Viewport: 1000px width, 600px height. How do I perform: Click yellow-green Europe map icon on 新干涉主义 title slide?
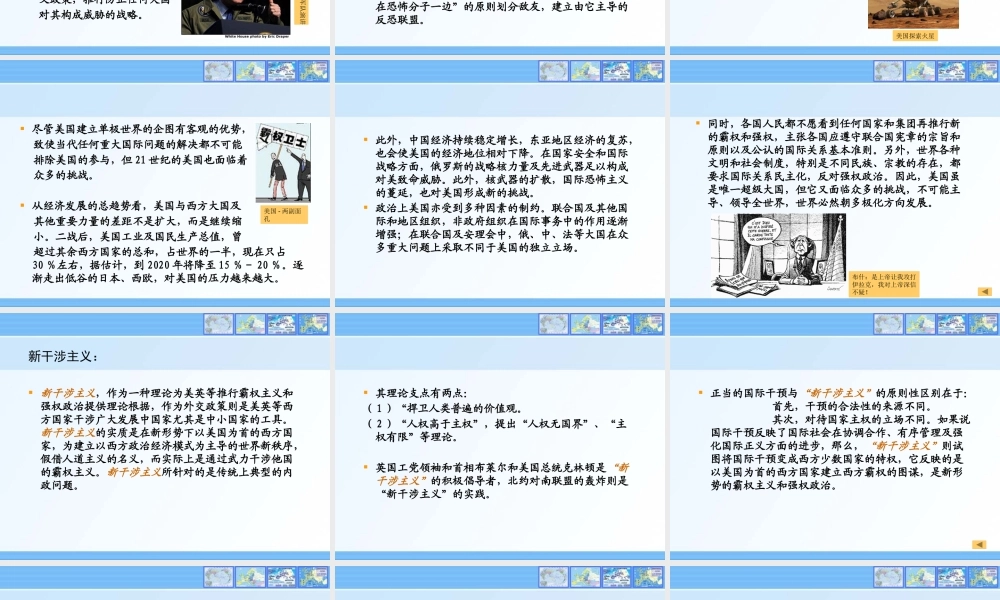coord(250,324)
